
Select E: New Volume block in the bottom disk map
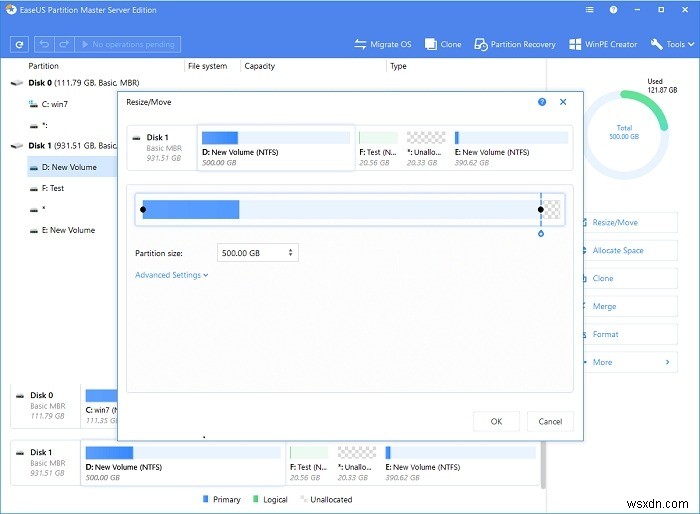click(460, 464)
